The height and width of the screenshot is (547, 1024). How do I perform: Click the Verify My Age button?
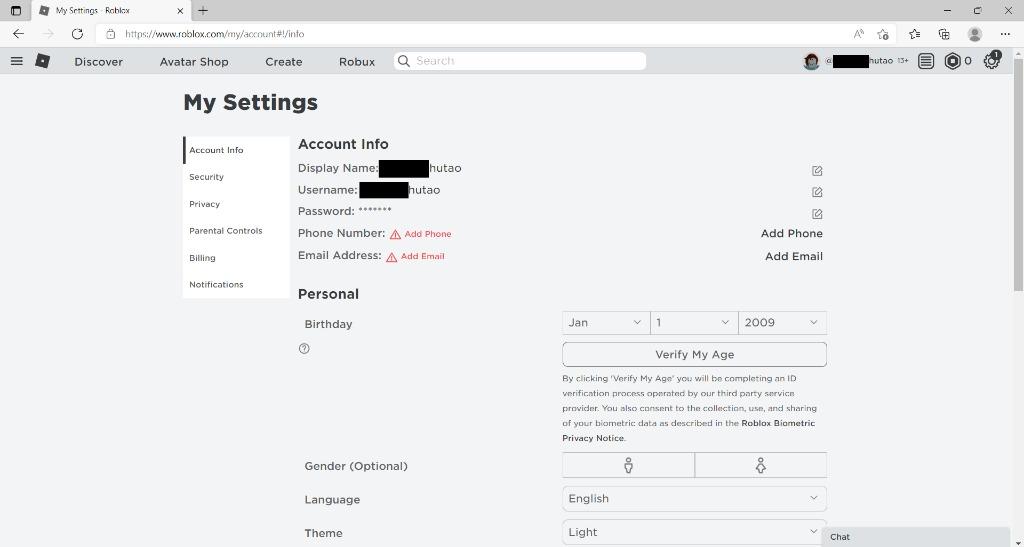click(x=694, y=354)
